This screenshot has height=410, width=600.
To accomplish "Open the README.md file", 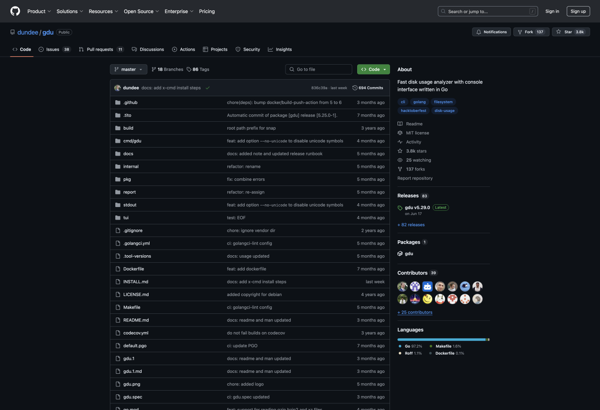I will point(136,320).
